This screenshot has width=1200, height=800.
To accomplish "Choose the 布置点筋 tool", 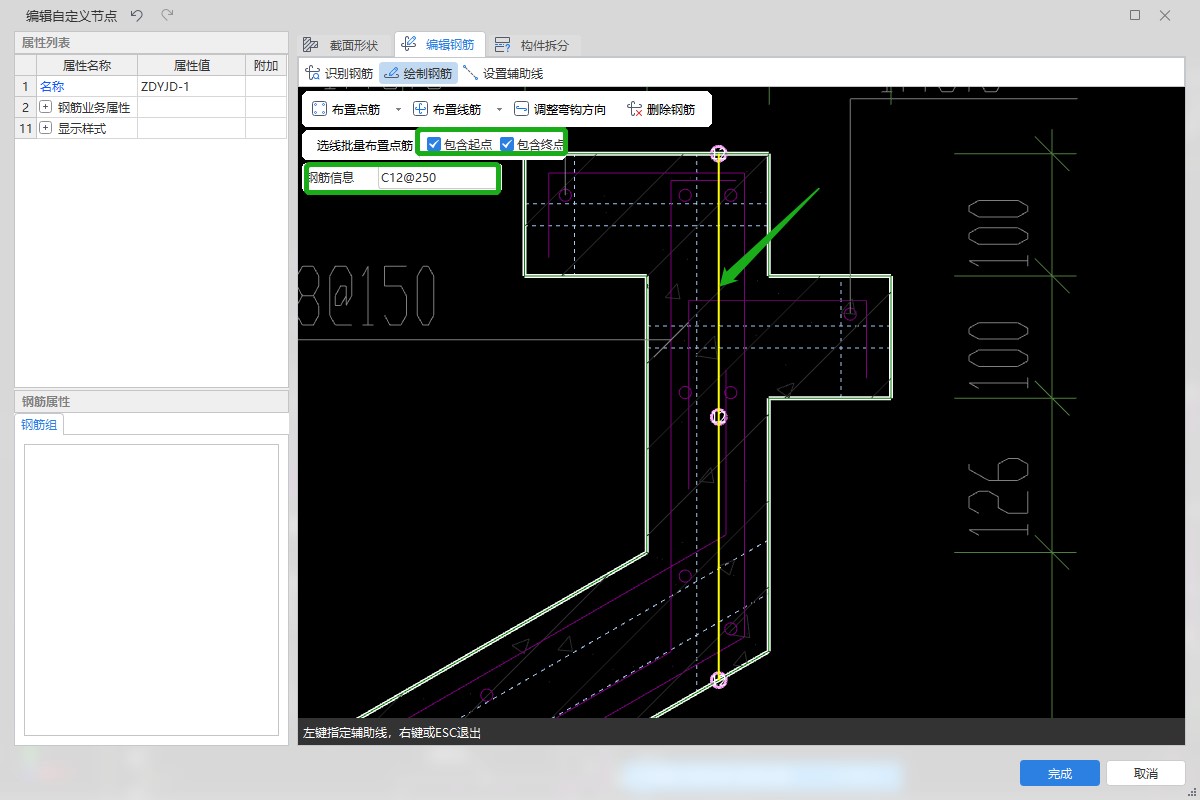I will (346, 109).
